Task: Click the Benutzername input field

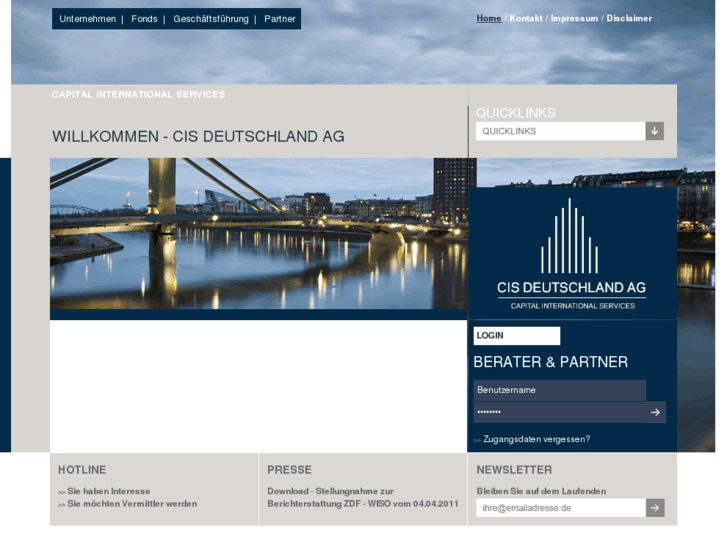Action: 560,390
